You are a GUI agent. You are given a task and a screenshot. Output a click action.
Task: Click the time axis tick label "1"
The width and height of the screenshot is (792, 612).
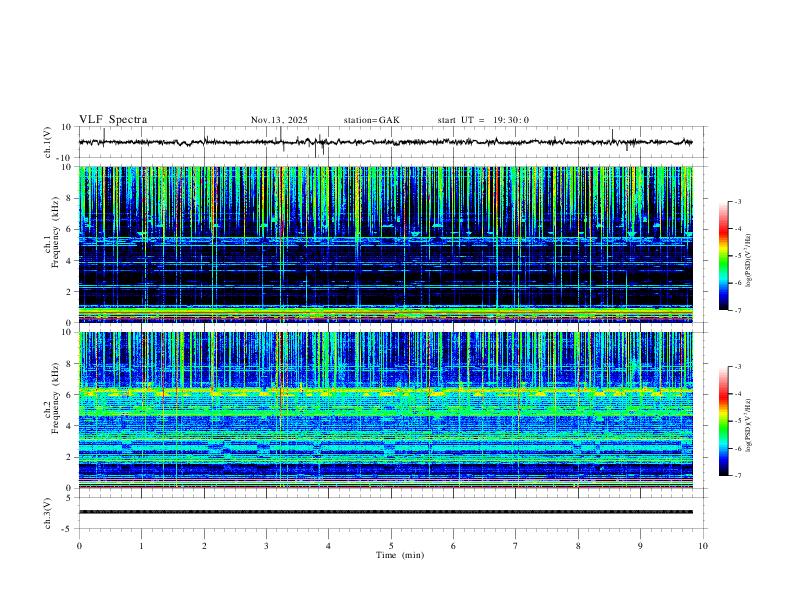click(x=141, y=546)
